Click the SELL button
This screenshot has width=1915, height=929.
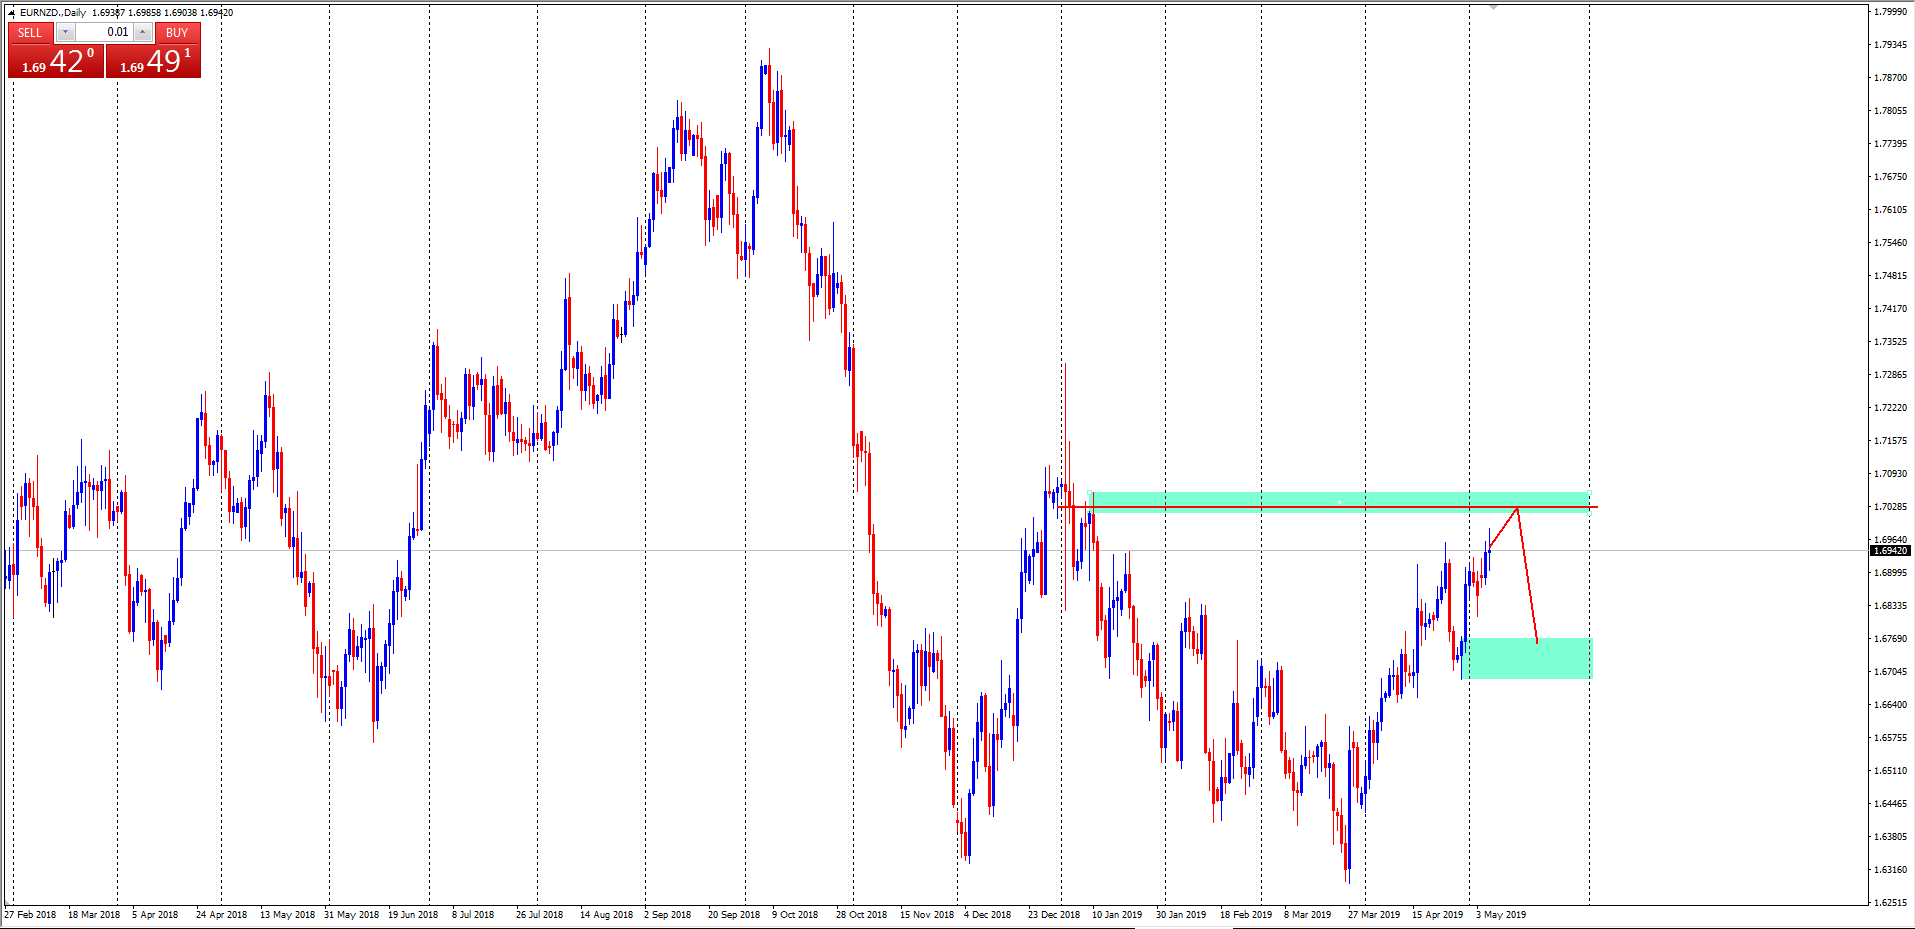(x=30, y=32)
